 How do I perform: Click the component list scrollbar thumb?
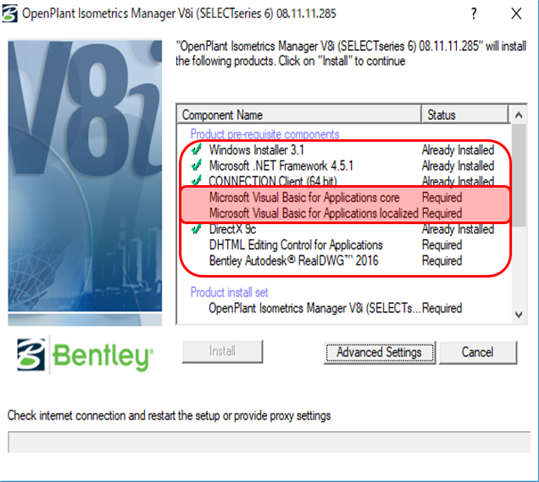coord(519,176)
